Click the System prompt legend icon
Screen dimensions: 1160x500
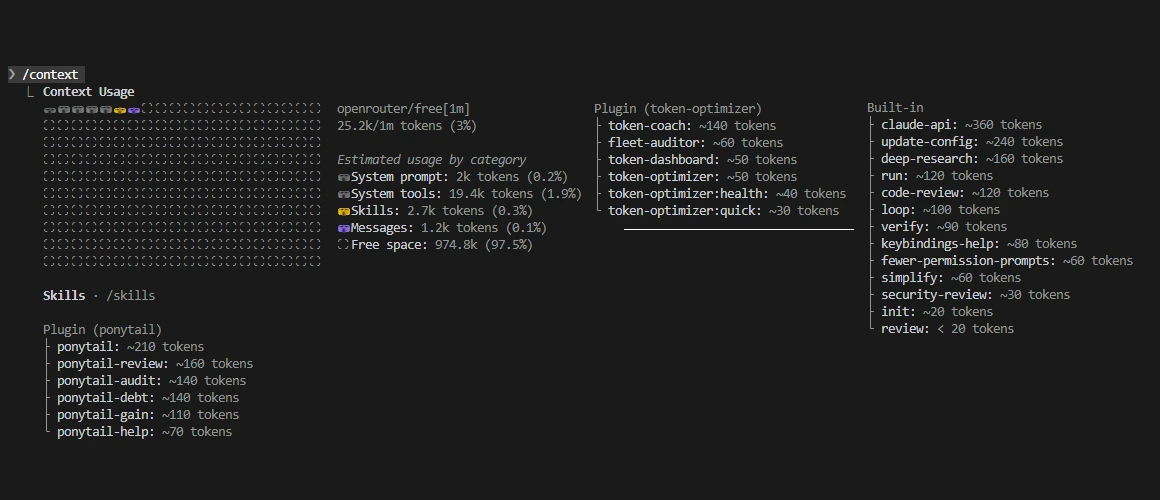[x=343, y=177]
